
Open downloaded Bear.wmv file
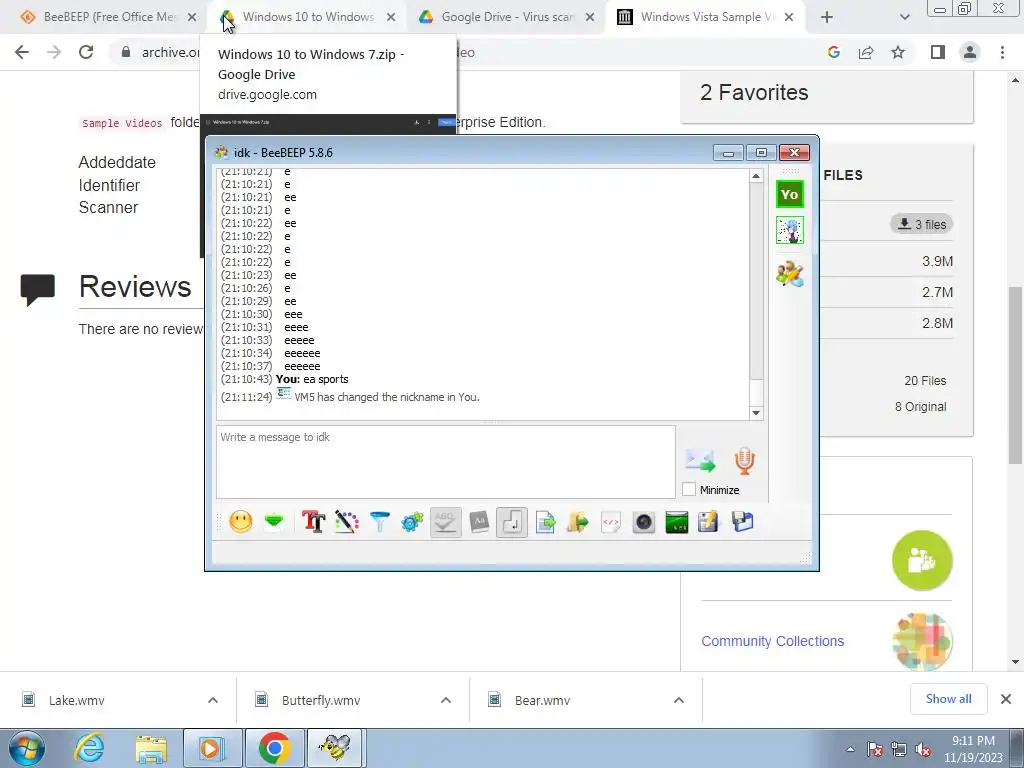pos(542,700)
